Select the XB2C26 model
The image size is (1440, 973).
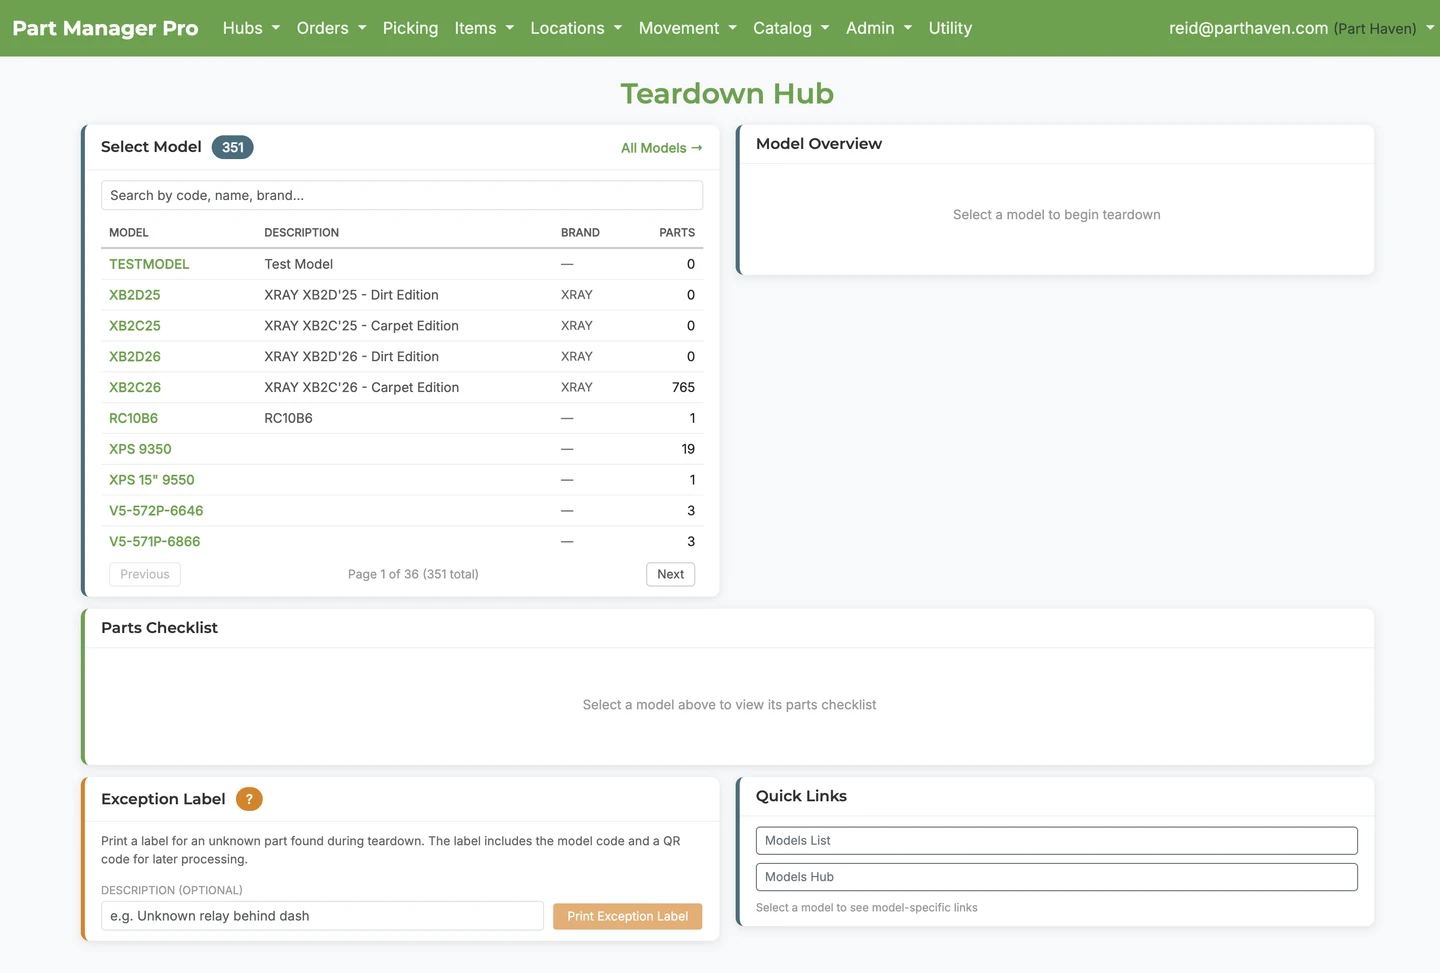(x=135, y=387)
